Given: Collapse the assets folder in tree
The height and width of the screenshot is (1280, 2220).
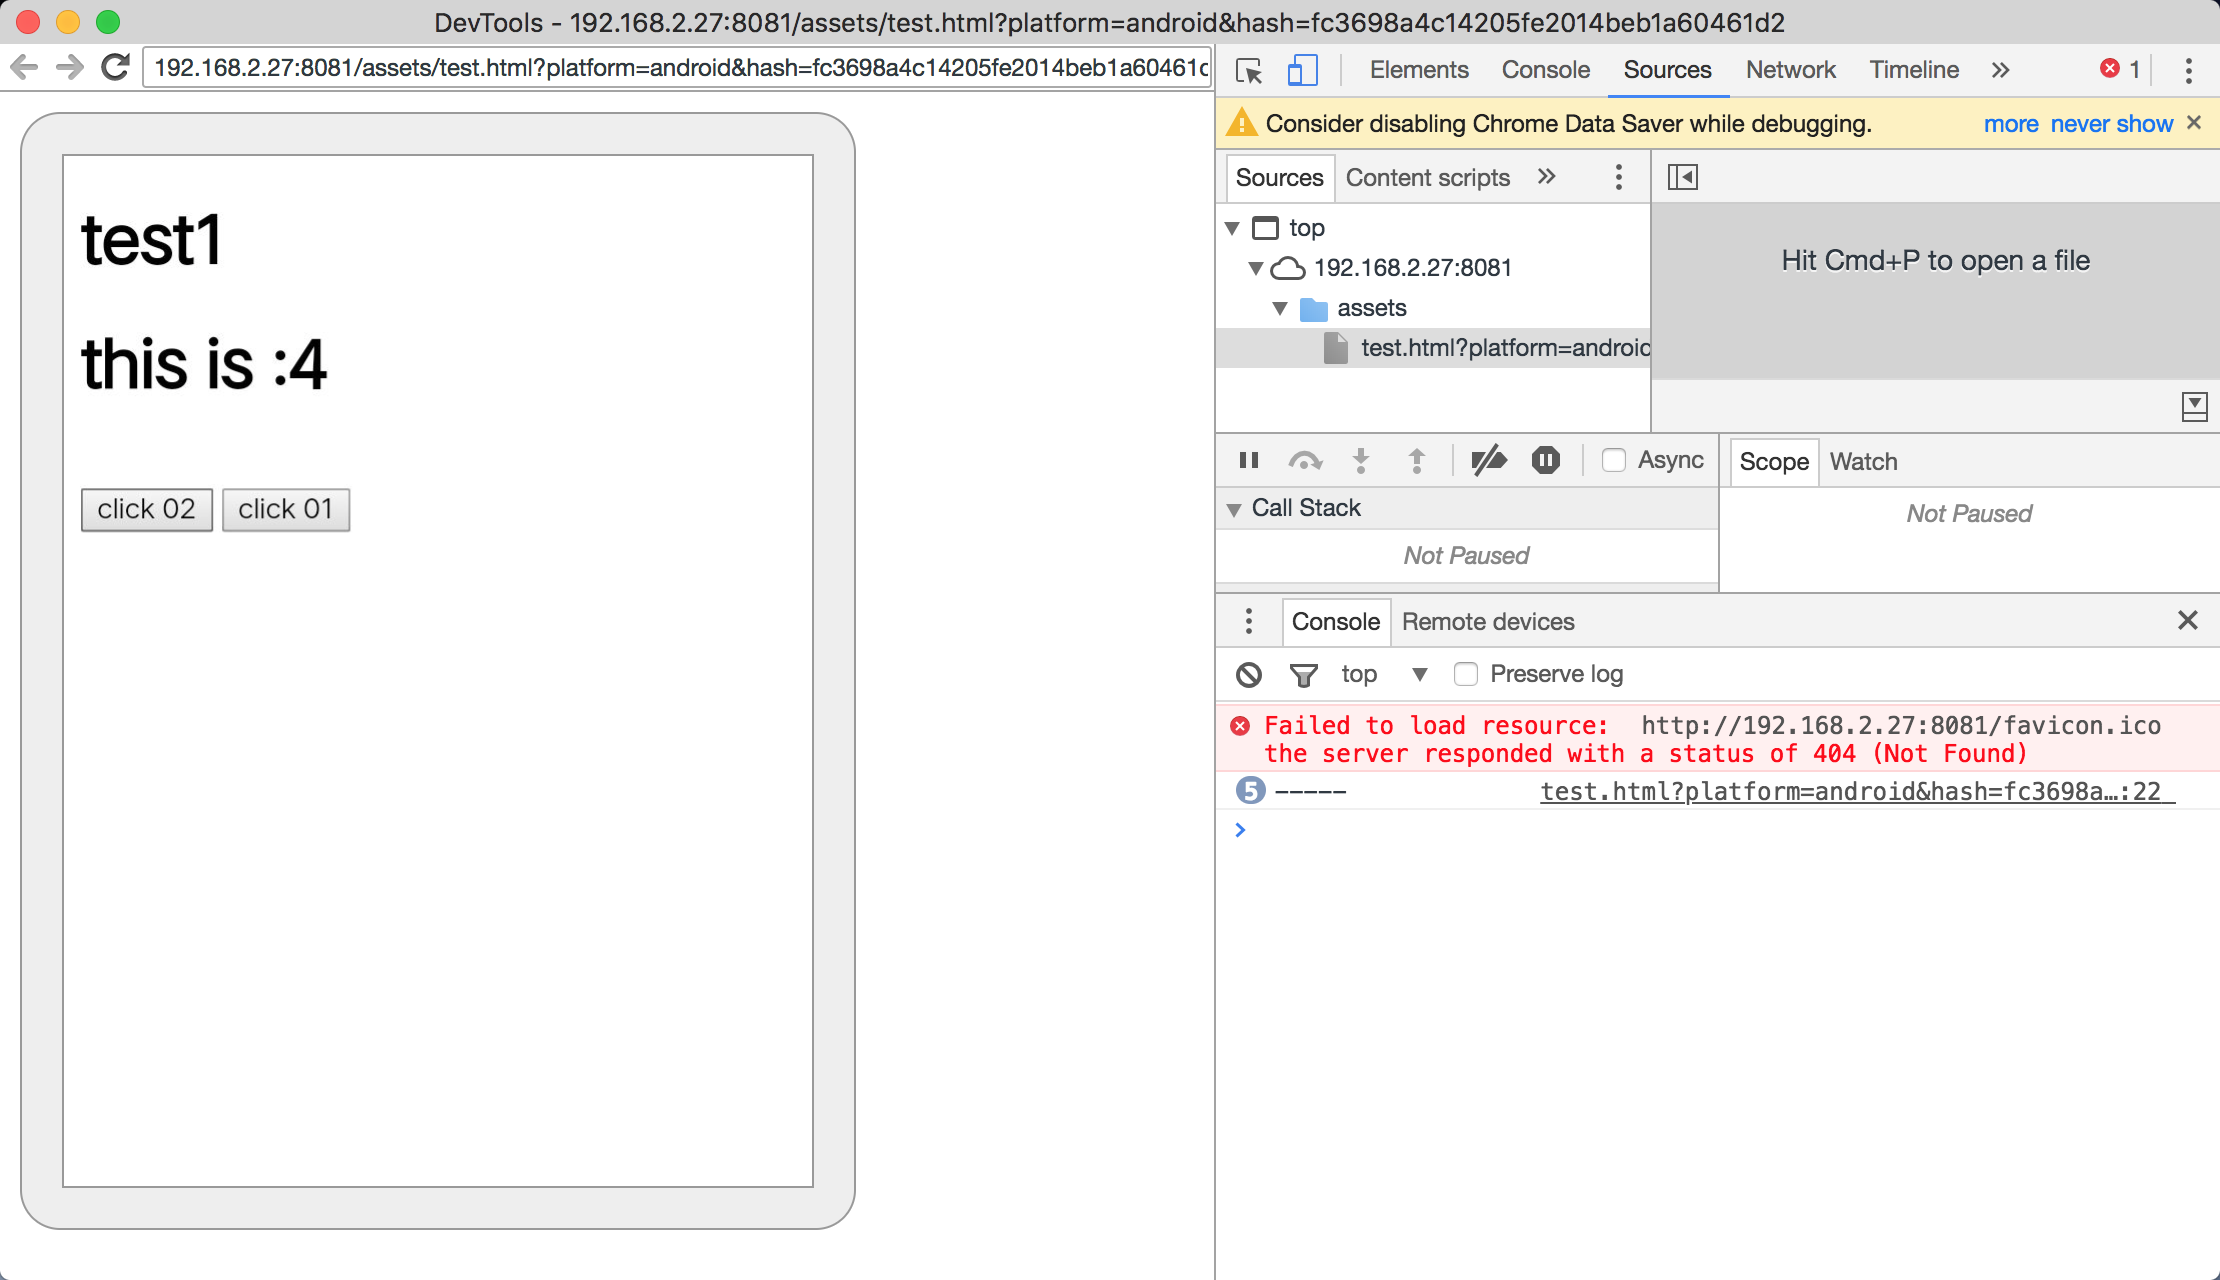Looking at the screenshot, I should tap(1280, 308).
